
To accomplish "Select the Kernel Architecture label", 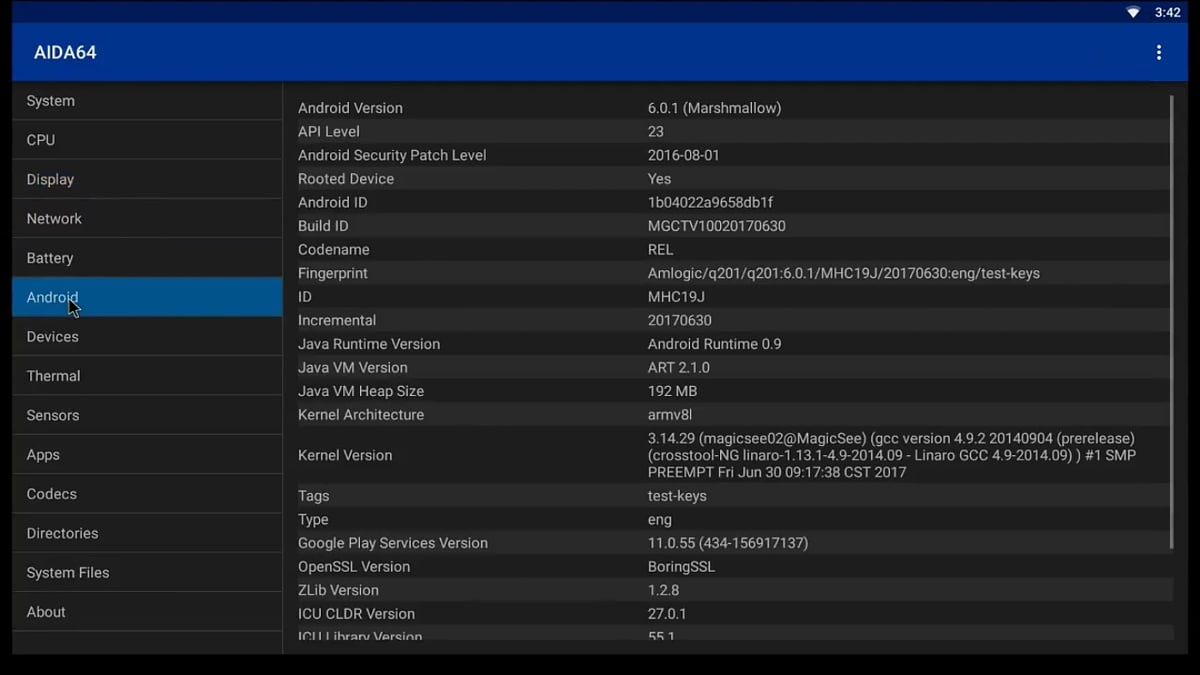I will [x=360, y=415].
